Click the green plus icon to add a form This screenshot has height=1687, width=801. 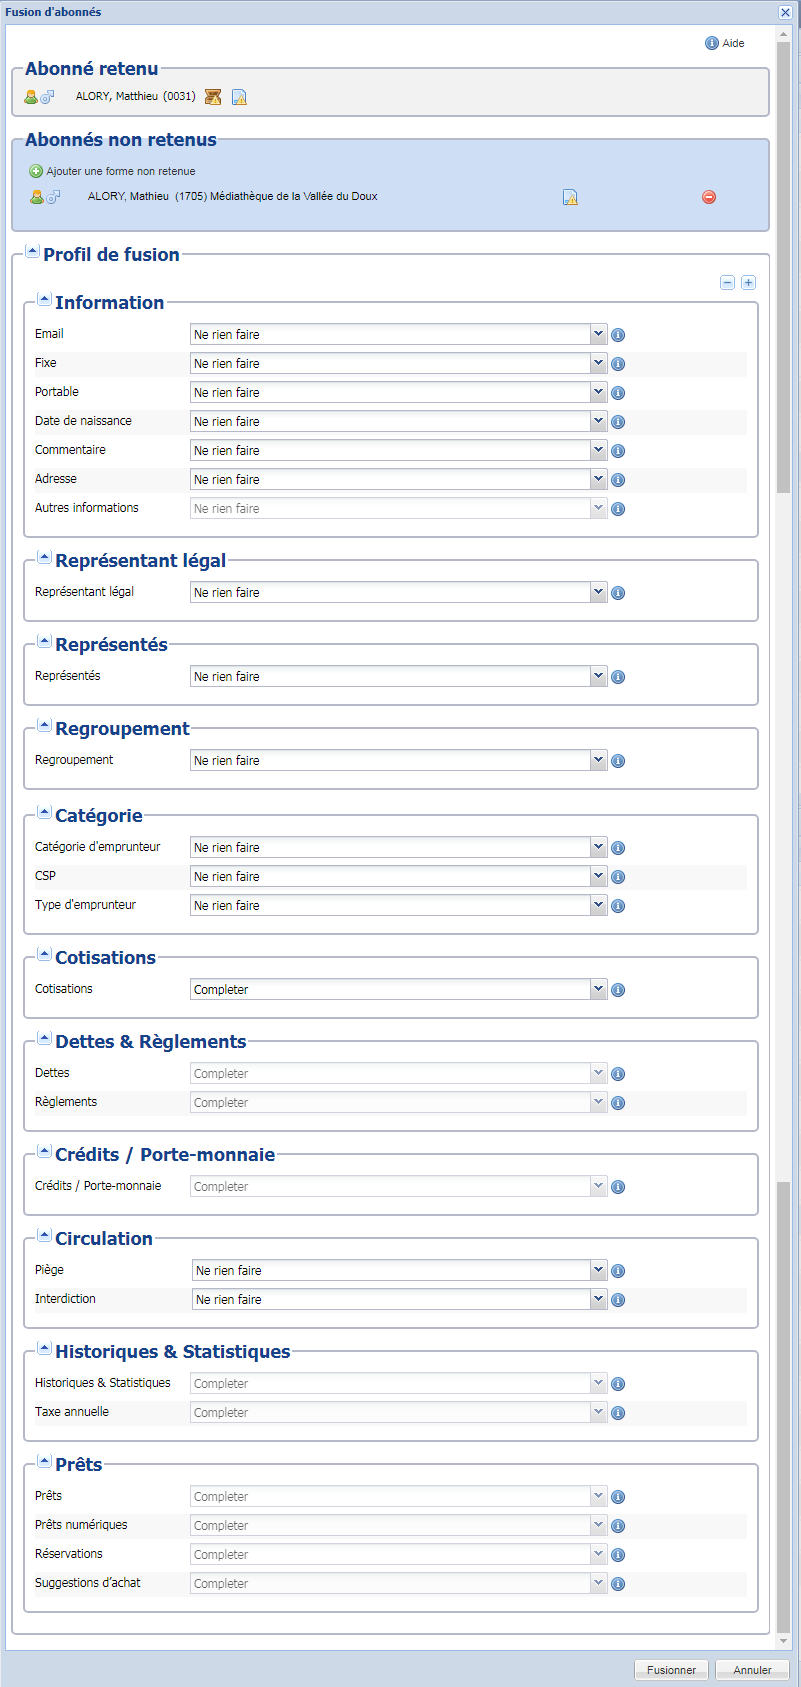pyautogui.click(x=36, y=171)
